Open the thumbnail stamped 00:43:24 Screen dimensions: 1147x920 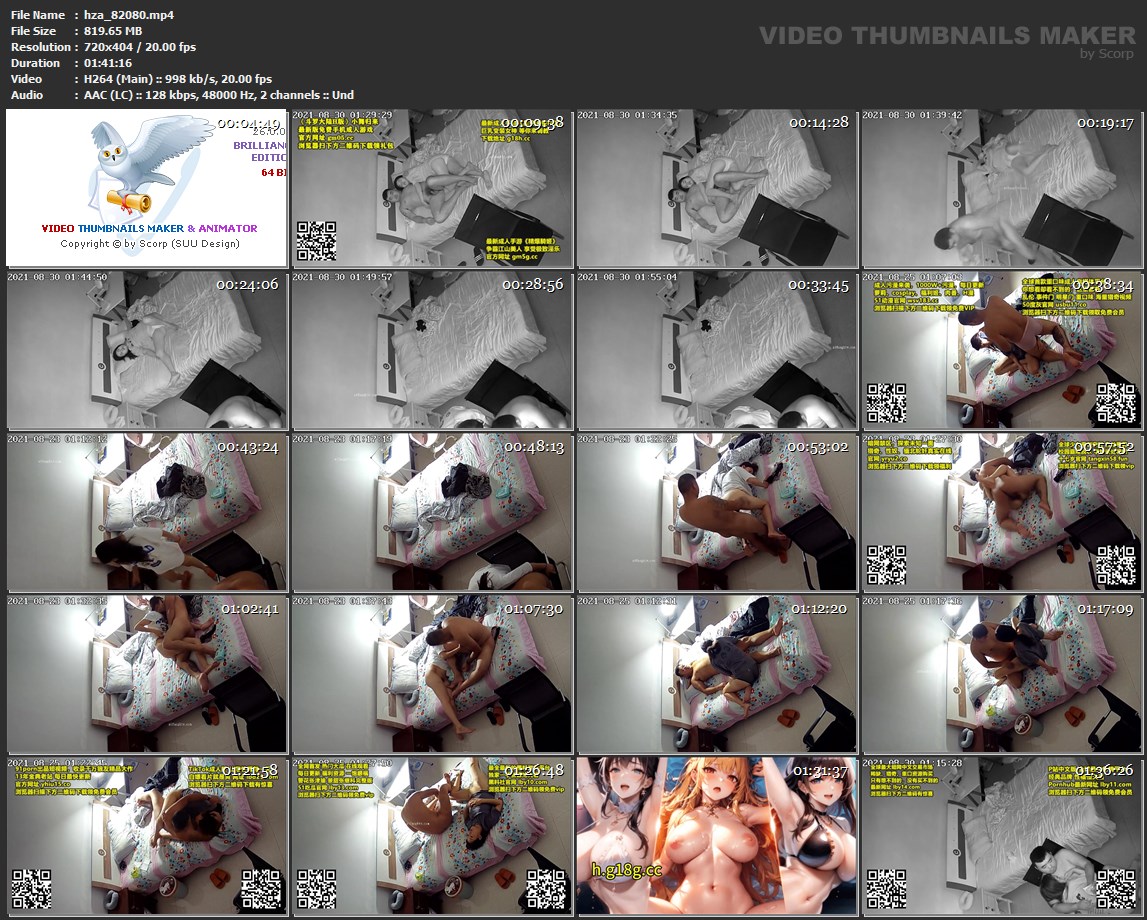point(146,512)
